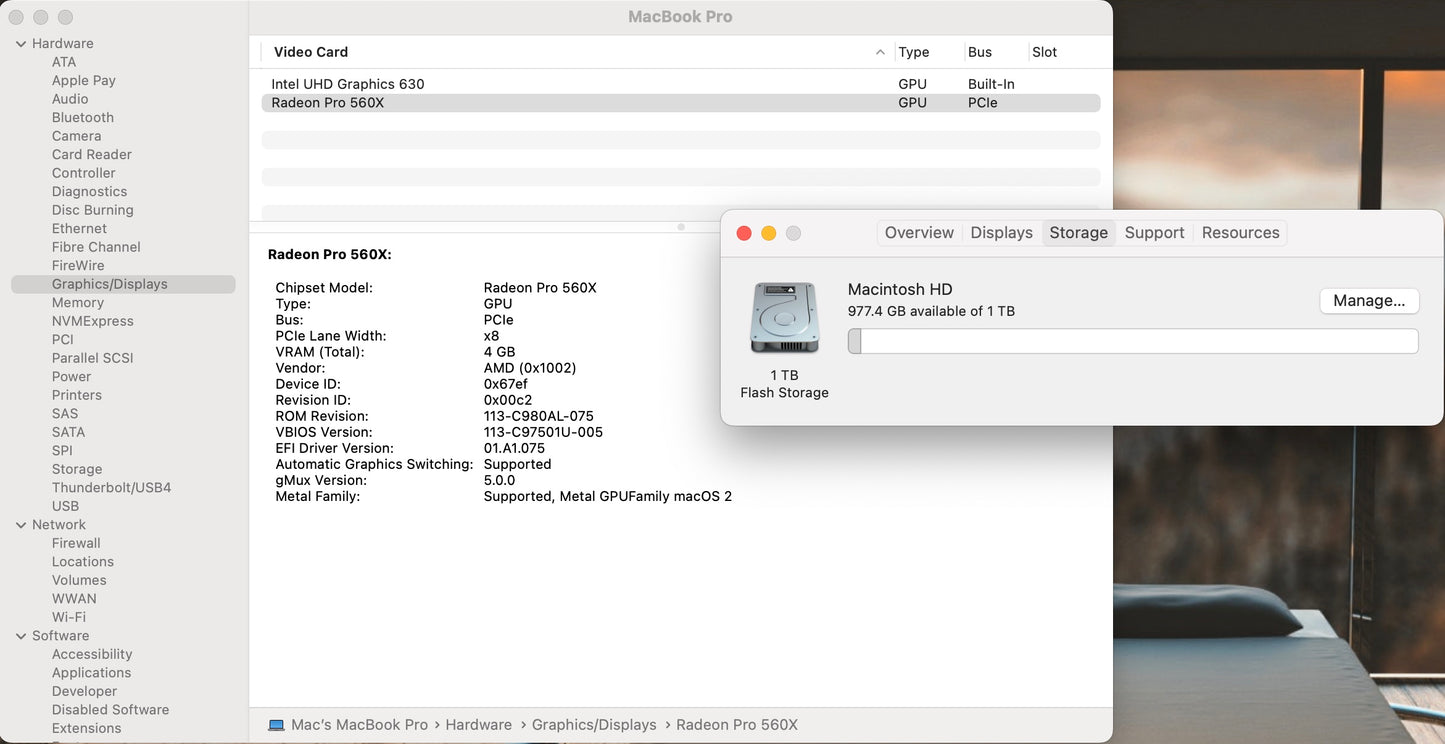Select Applications under the Software section
The width and height of the screenshot is (1445, 744).
point(91,672)
